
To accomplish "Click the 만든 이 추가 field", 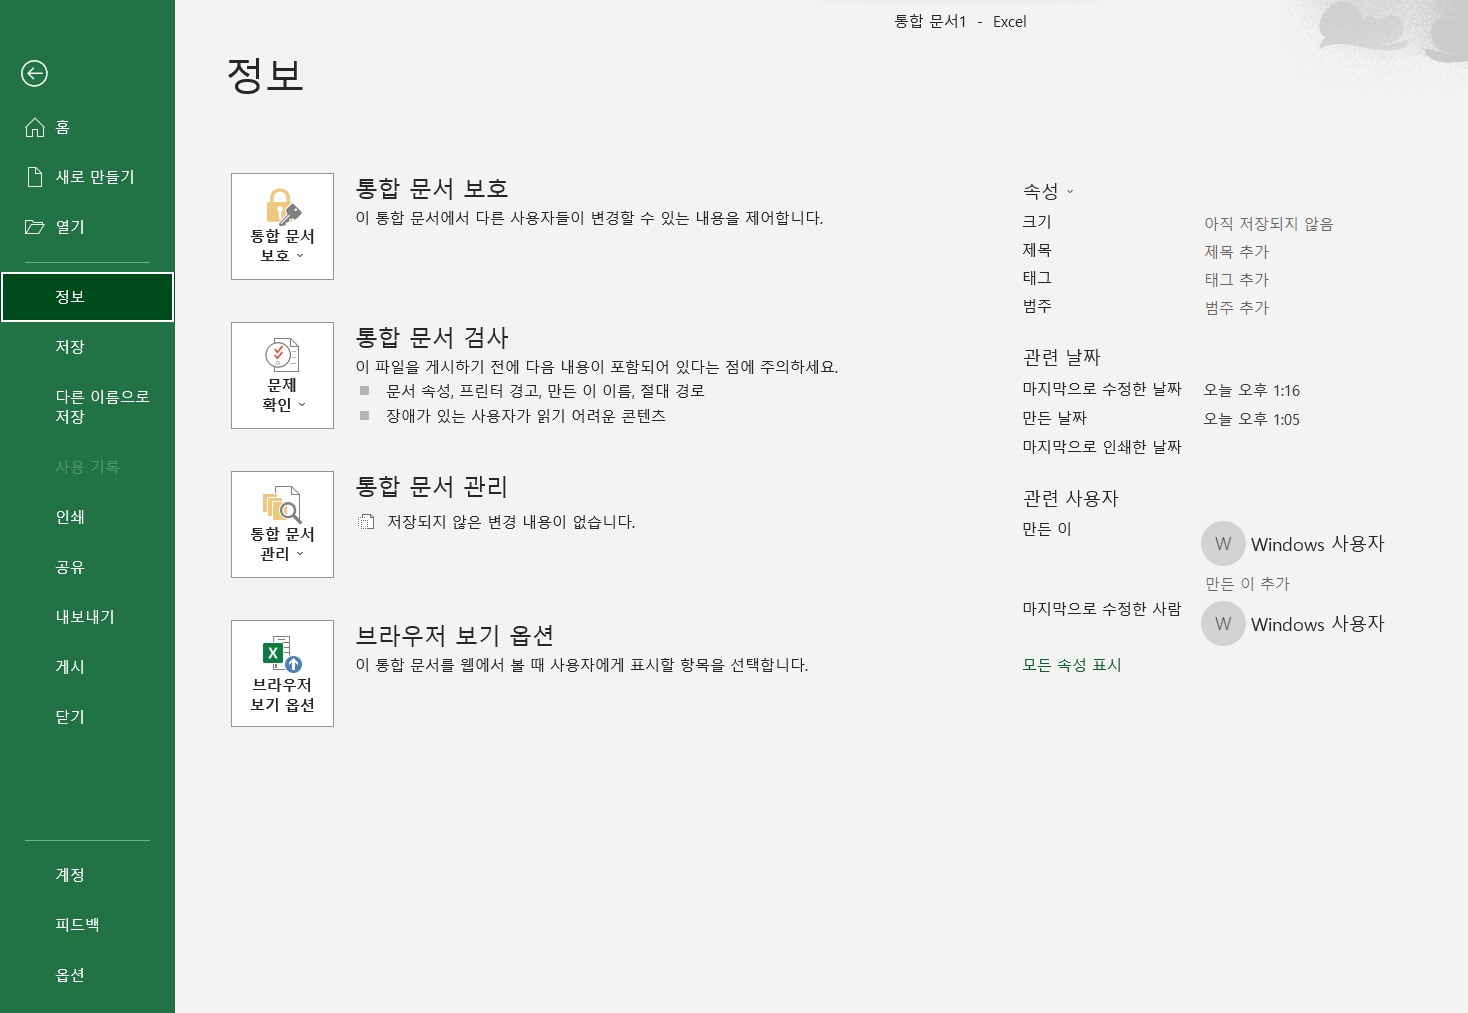I will click(1247, 584).
